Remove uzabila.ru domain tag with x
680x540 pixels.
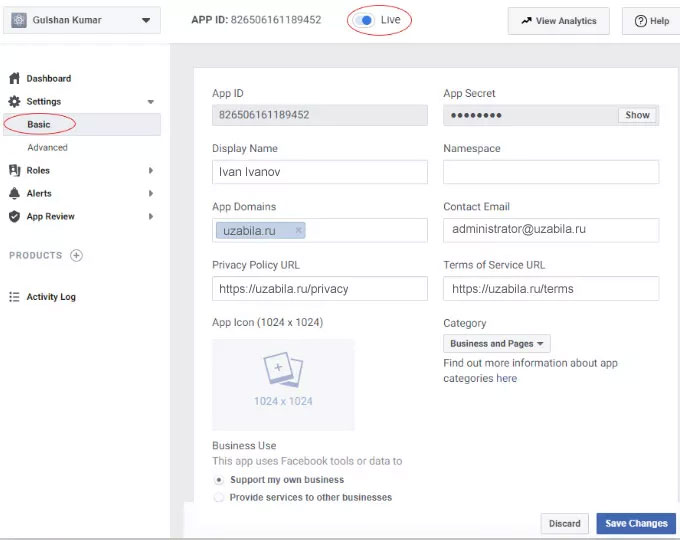point(298,230)
